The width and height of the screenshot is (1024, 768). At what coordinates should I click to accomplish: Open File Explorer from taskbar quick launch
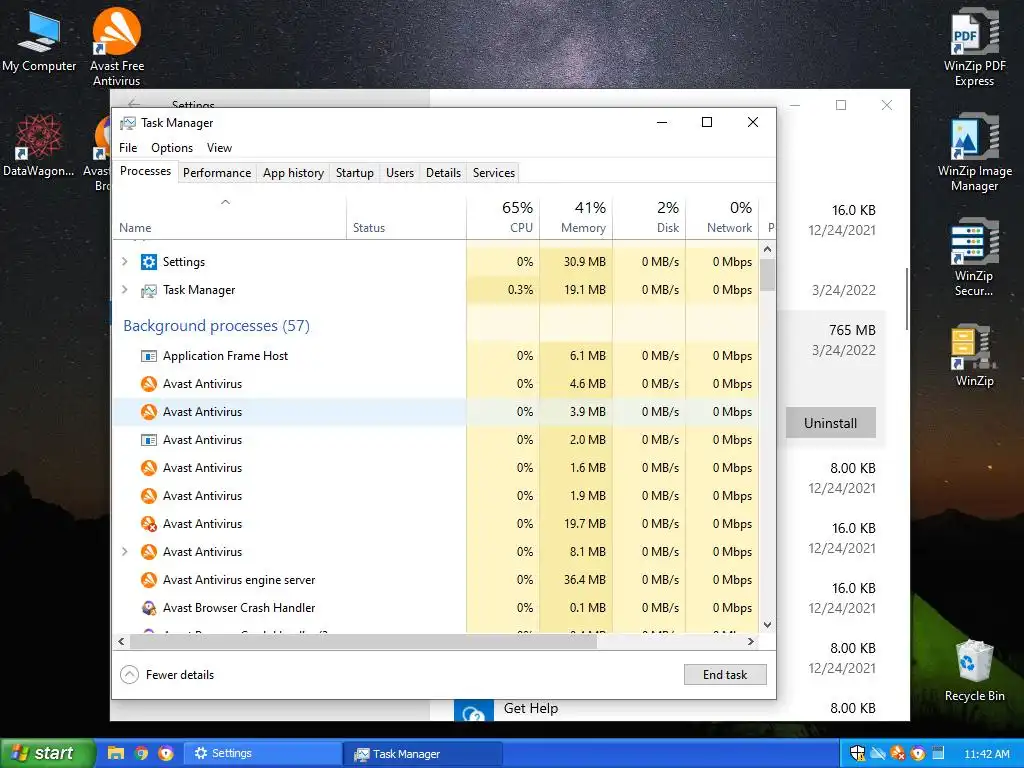[x=116, y=754]
